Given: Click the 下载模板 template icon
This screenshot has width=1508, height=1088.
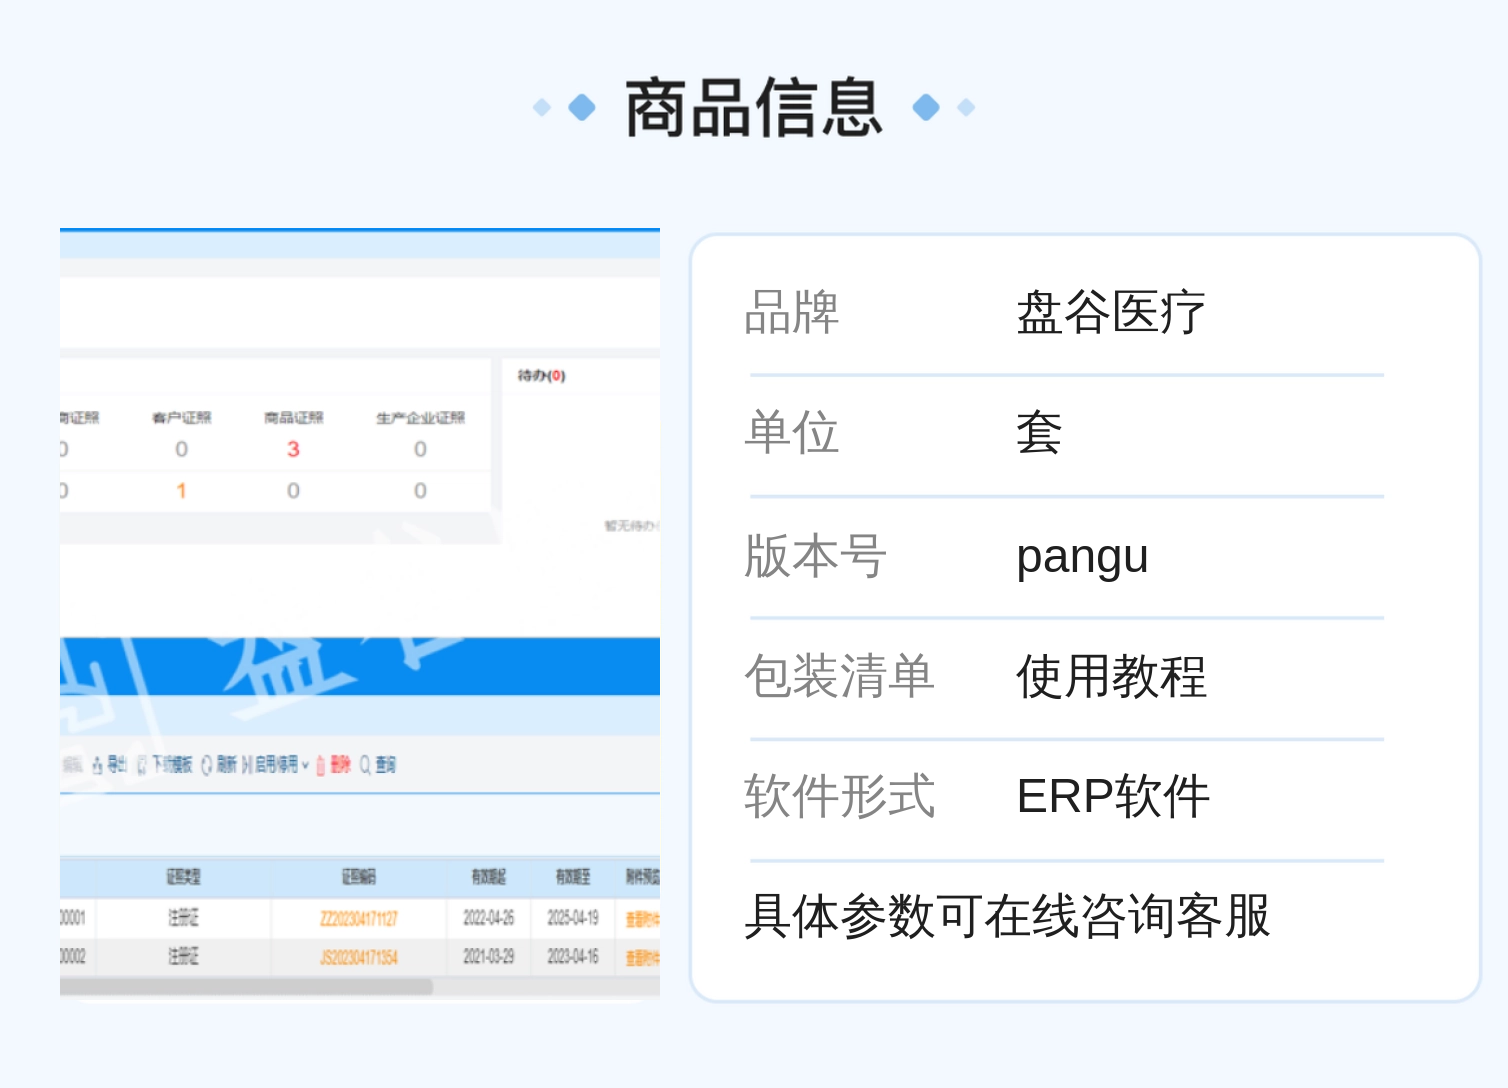Looking at the screenshot, I should point(142,765).
